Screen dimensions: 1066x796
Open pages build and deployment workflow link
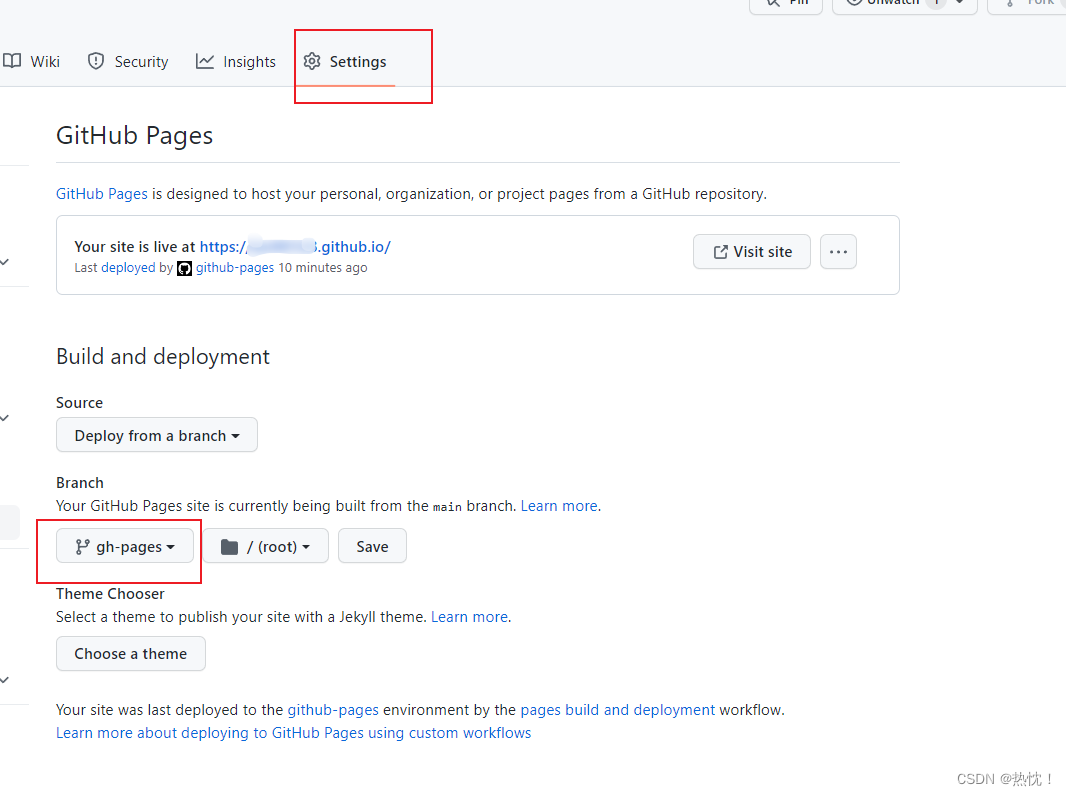pos(617,710)
